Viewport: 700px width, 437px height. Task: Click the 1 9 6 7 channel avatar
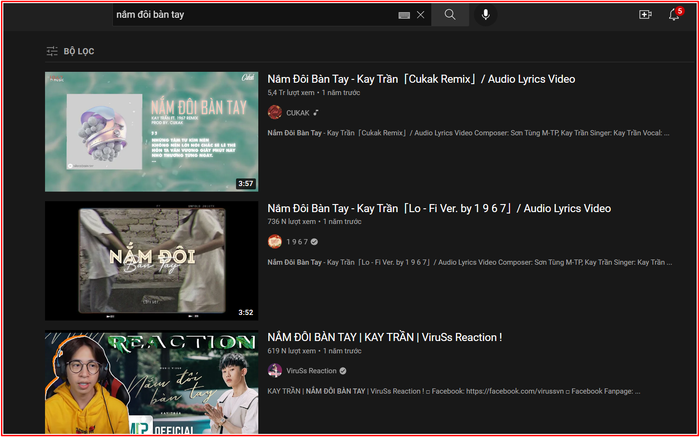click(275, 242)
